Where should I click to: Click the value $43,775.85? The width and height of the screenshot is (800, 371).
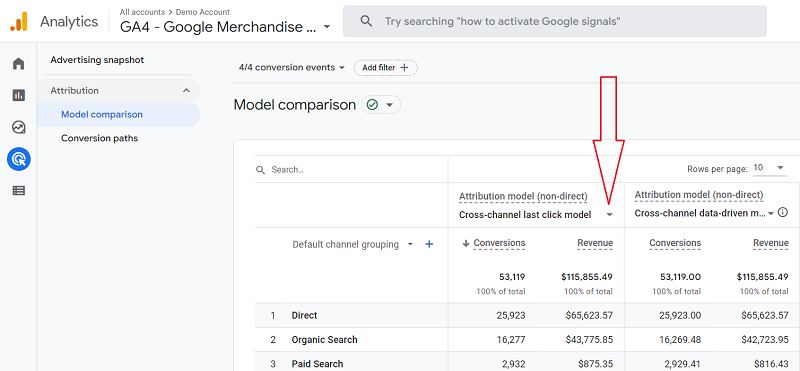589,340
